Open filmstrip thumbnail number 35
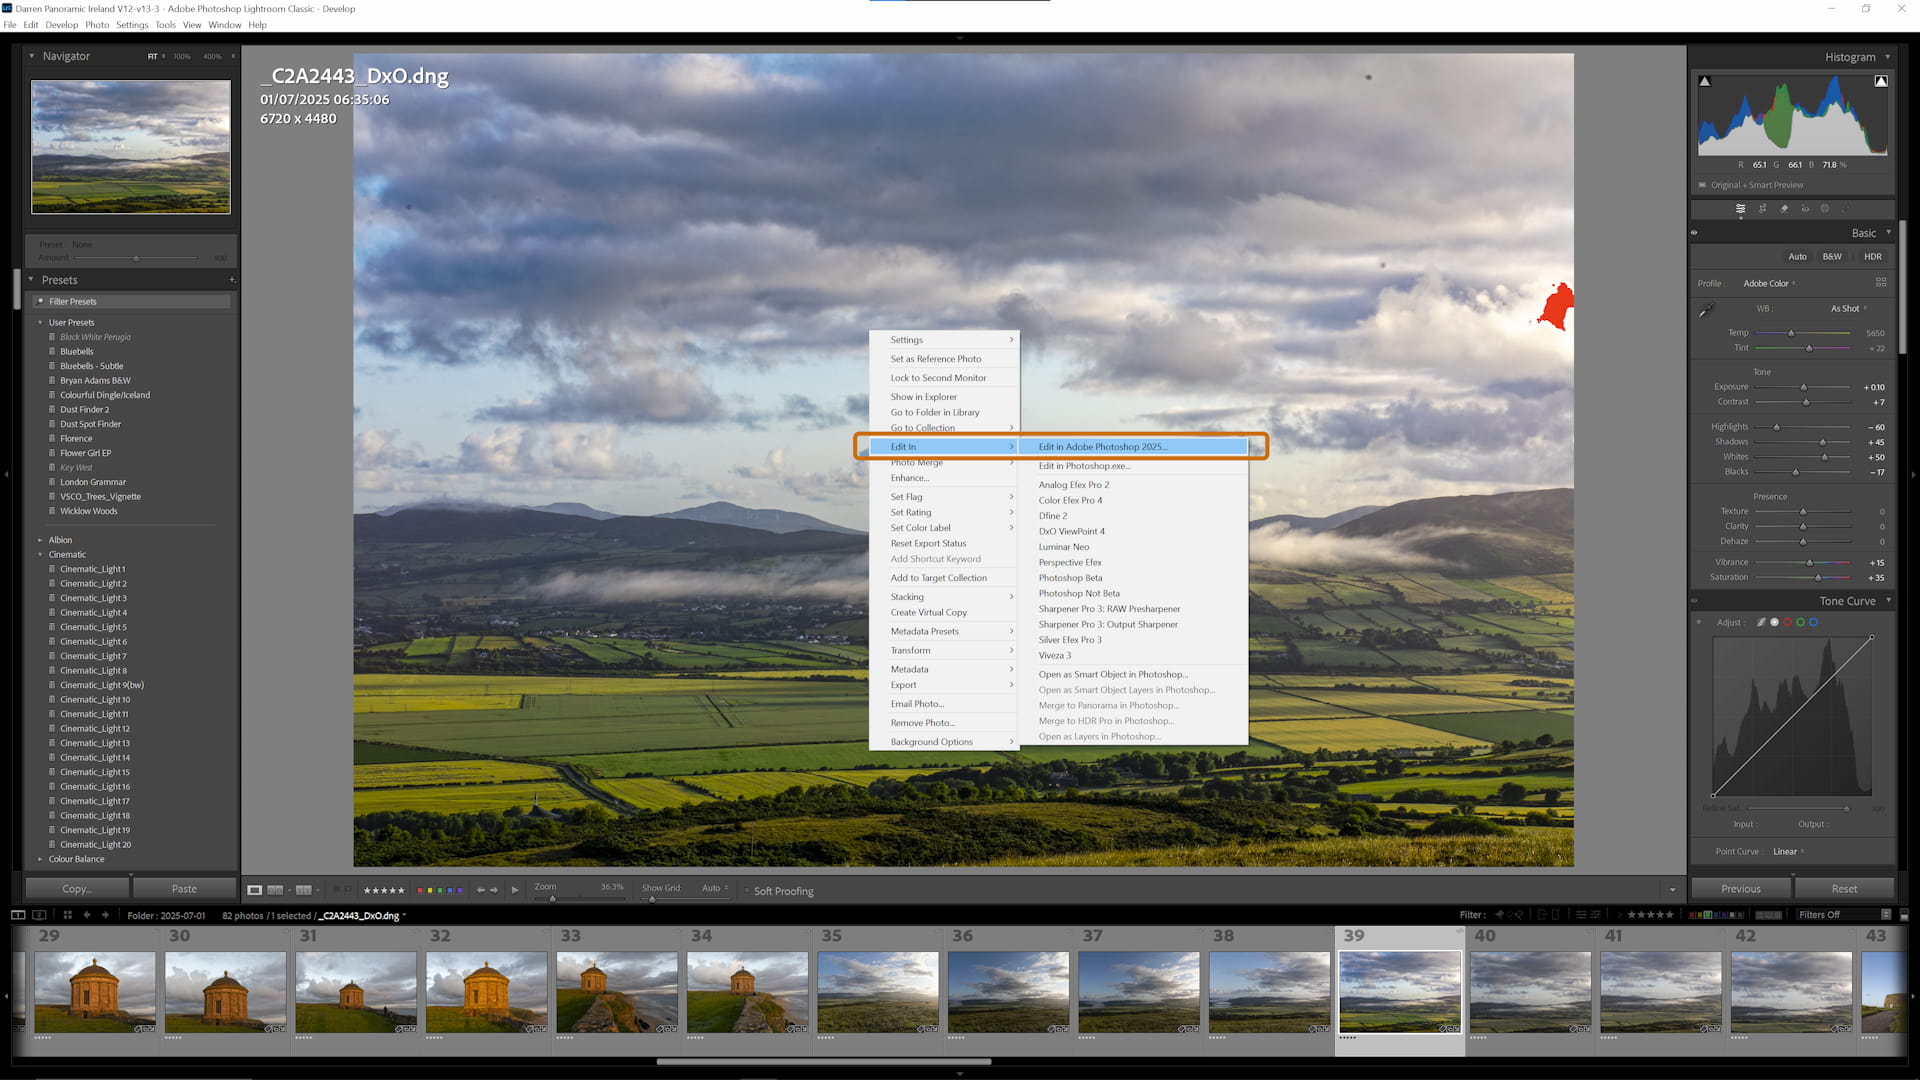Viewport: 1920px width, 1080px height. 878,991
